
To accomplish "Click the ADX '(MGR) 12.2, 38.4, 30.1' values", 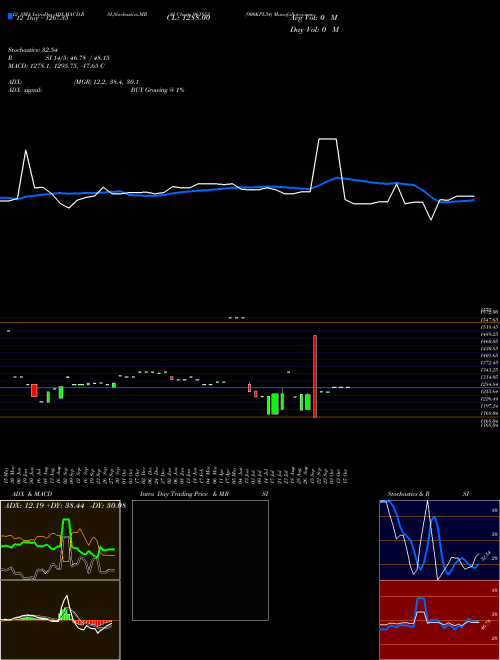I will coord(106,82).
